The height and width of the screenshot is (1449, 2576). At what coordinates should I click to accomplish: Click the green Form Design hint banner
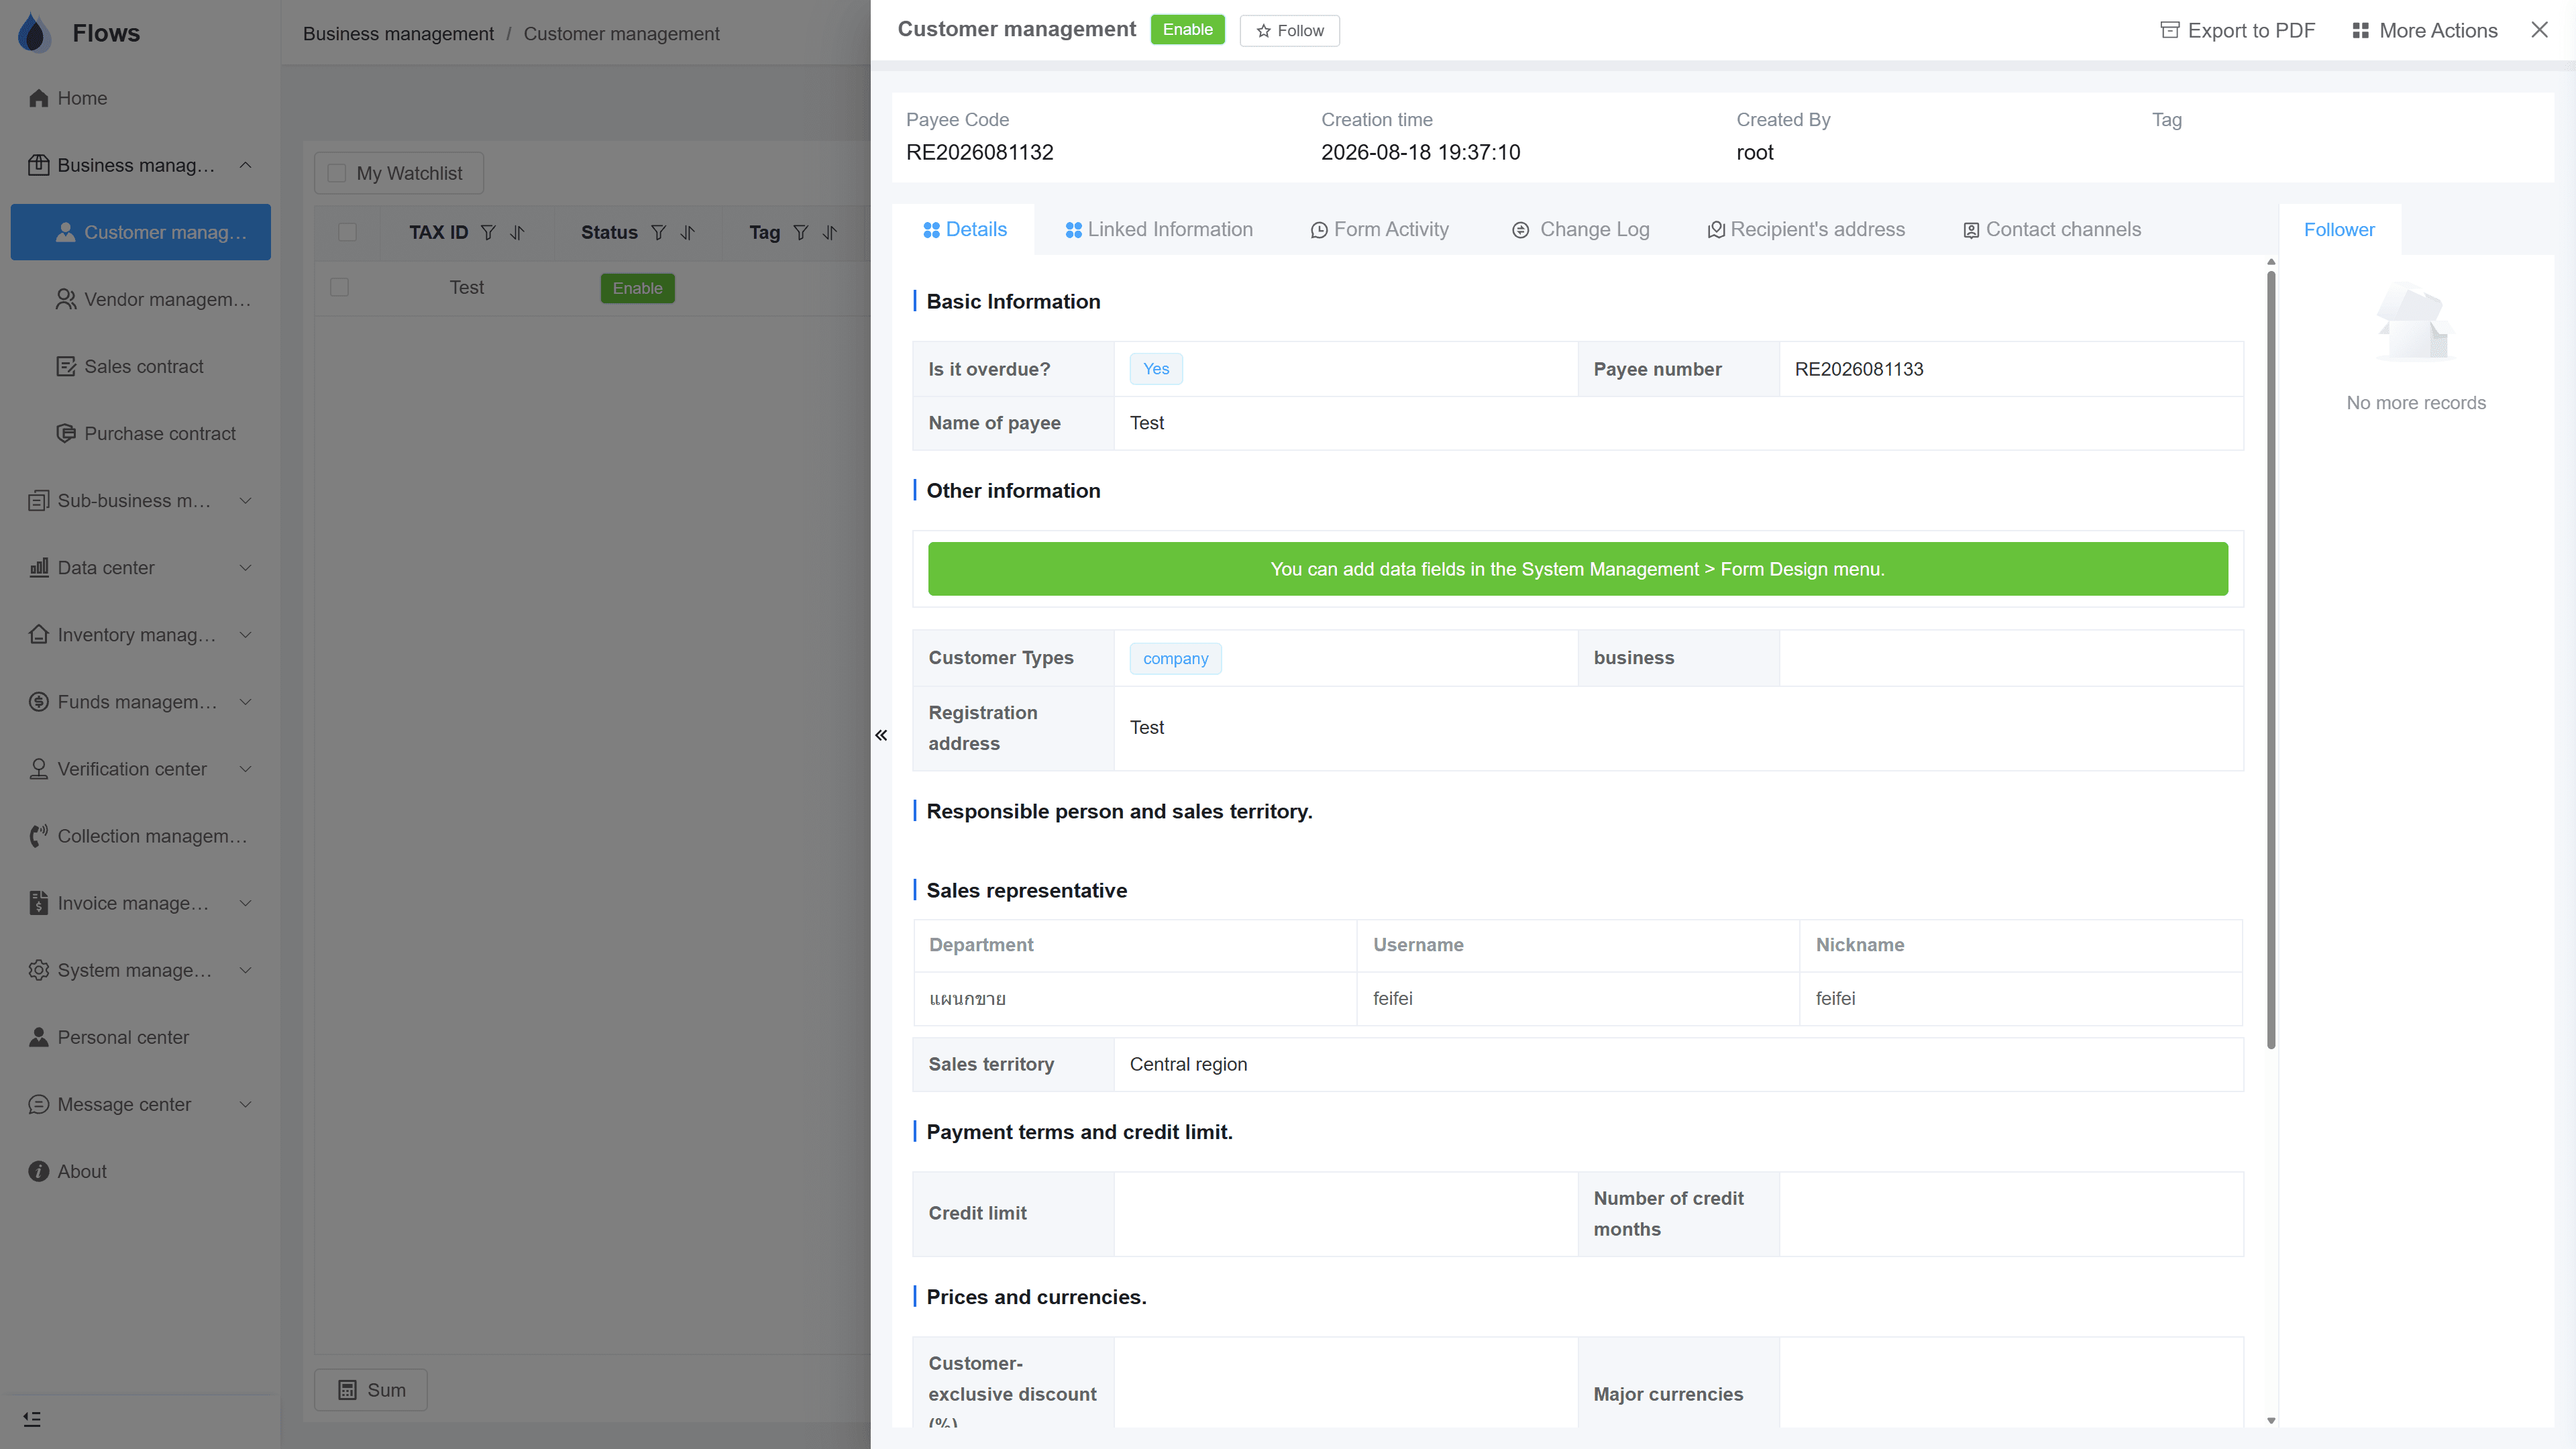coord(1577,569)
